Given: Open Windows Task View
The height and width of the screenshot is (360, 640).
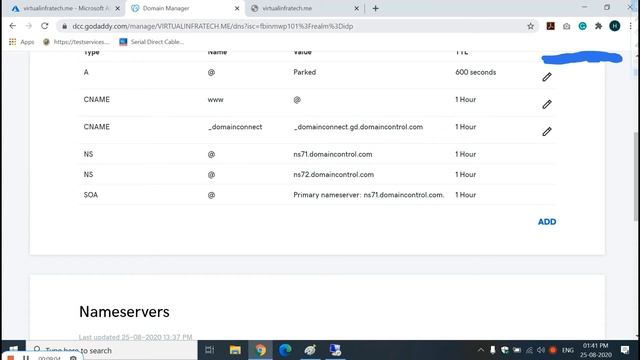Looking at the screenshot, I should pyautogui.click(x=209, y=350).
